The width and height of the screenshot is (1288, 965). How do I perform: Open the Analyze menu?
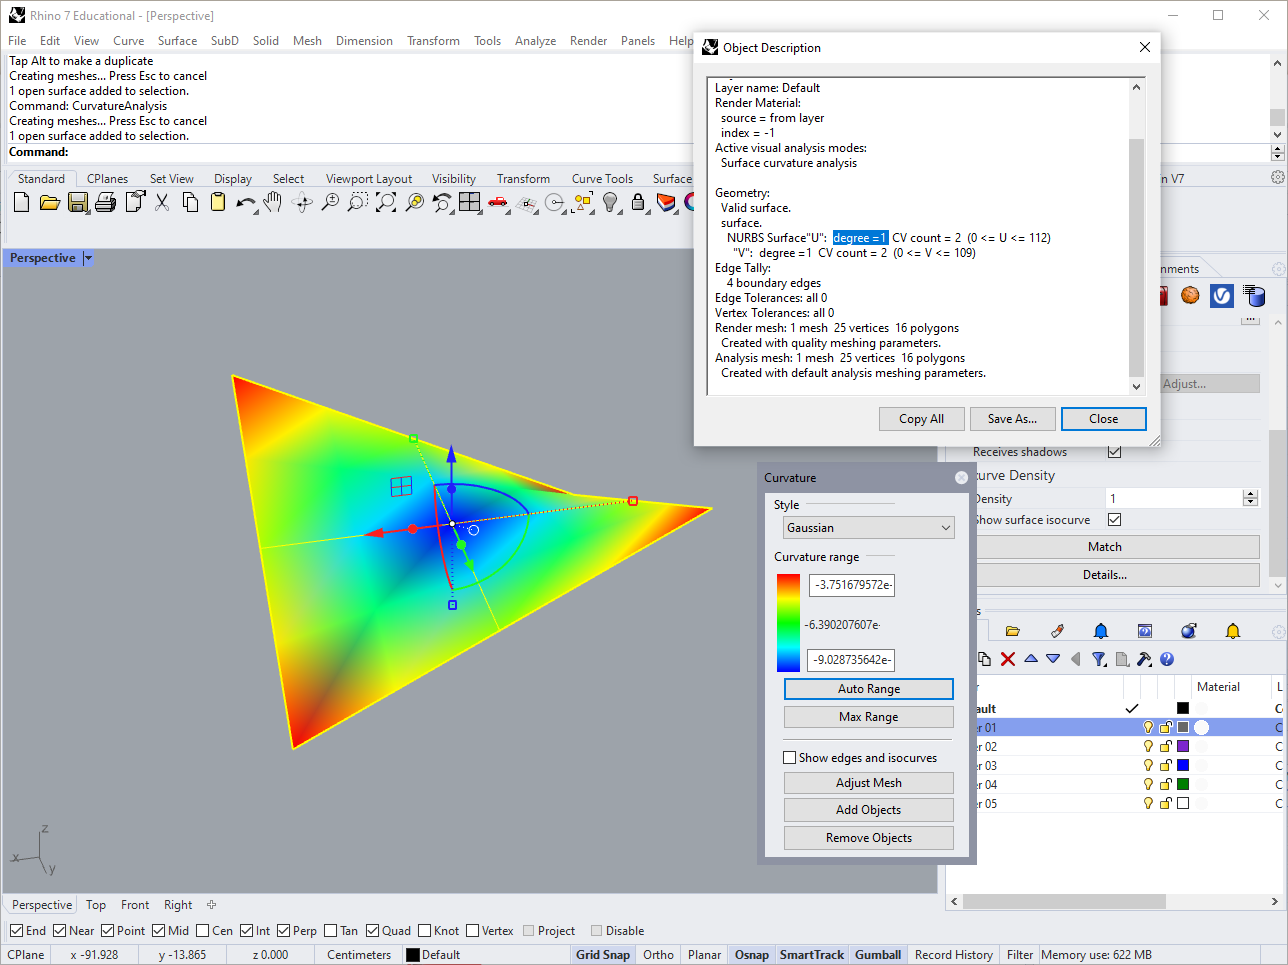[x=535, y=41]
